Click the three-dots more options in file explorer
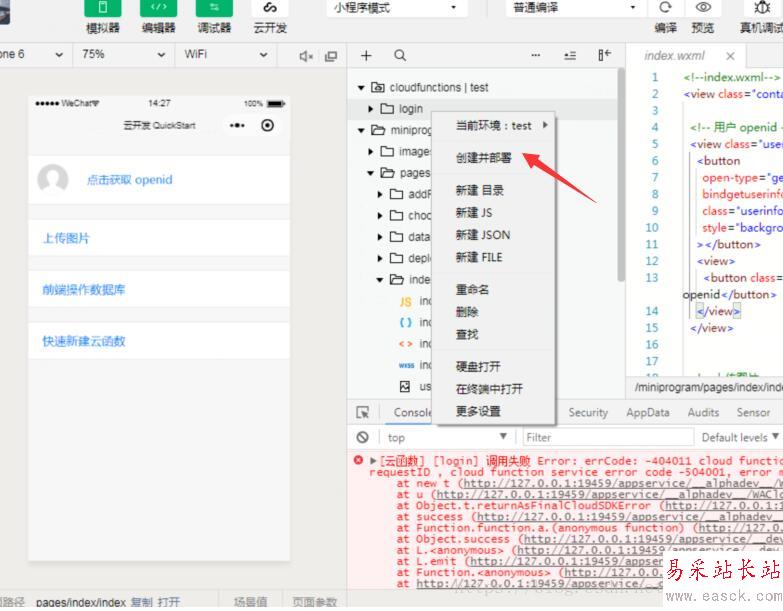The height and width of the screenshot is (611, 783). 535,55
